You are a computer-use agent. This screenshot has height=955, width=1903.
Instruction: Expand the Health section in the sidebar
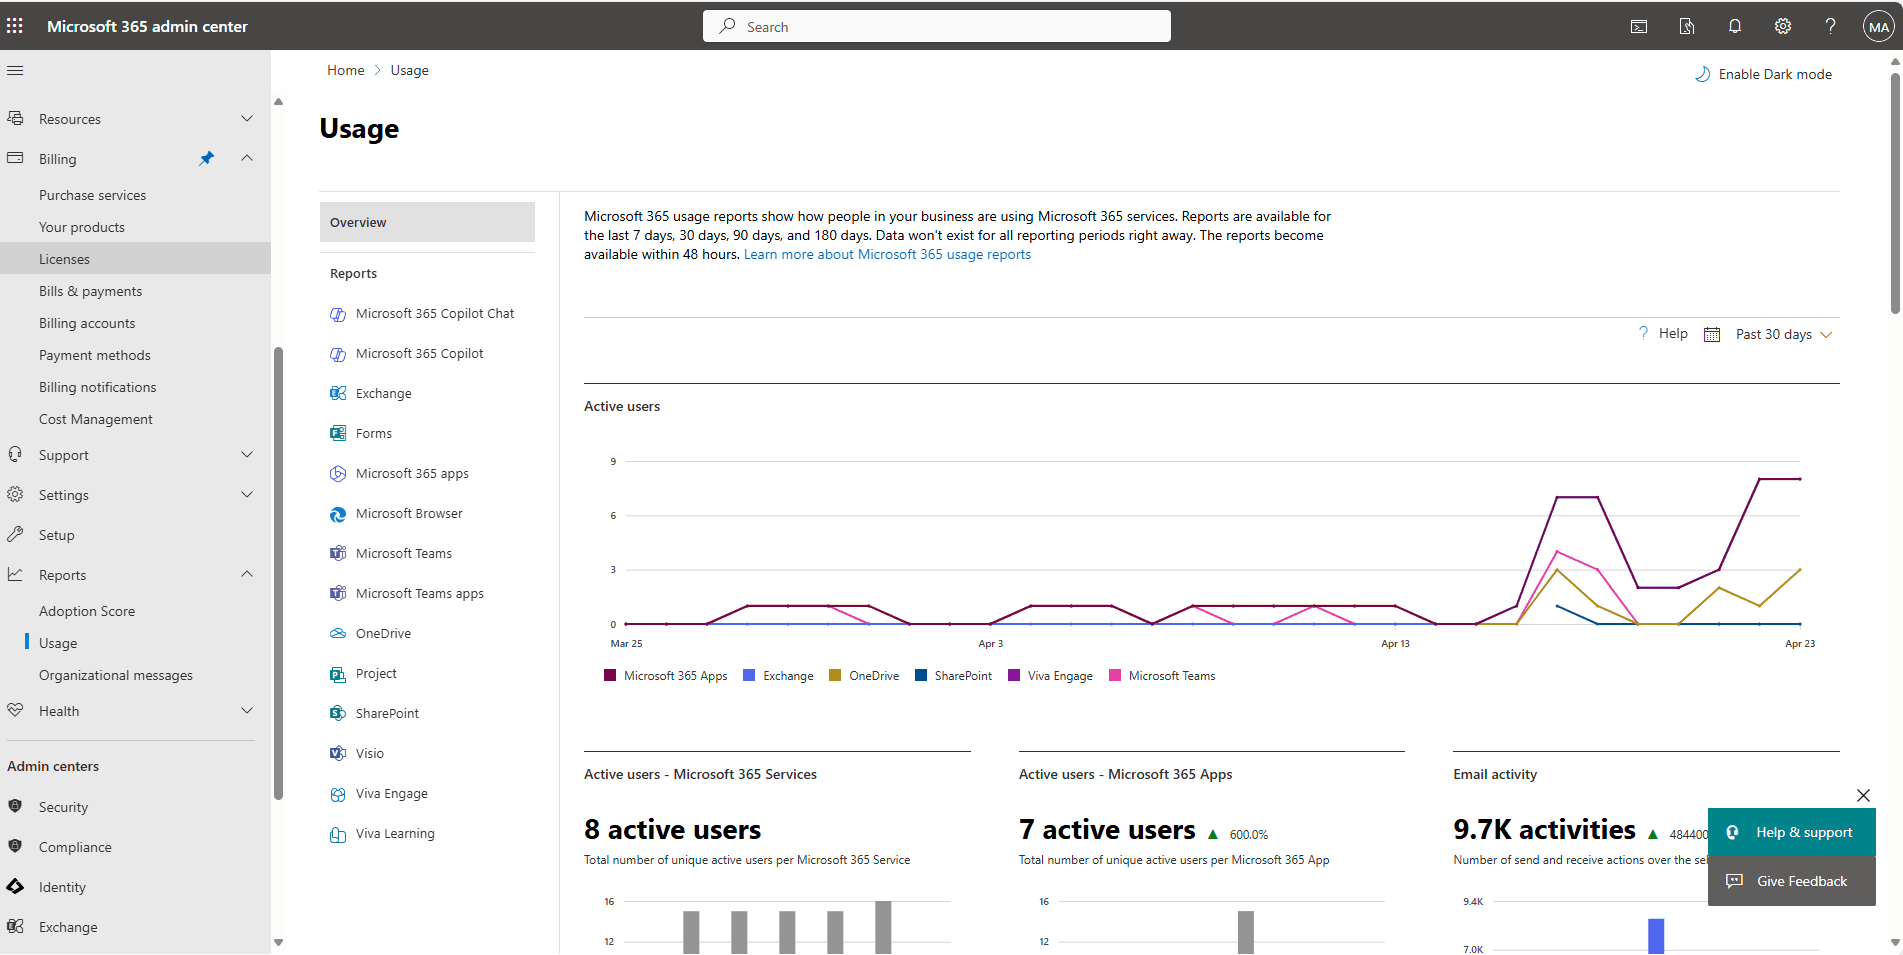click(246, 710)
